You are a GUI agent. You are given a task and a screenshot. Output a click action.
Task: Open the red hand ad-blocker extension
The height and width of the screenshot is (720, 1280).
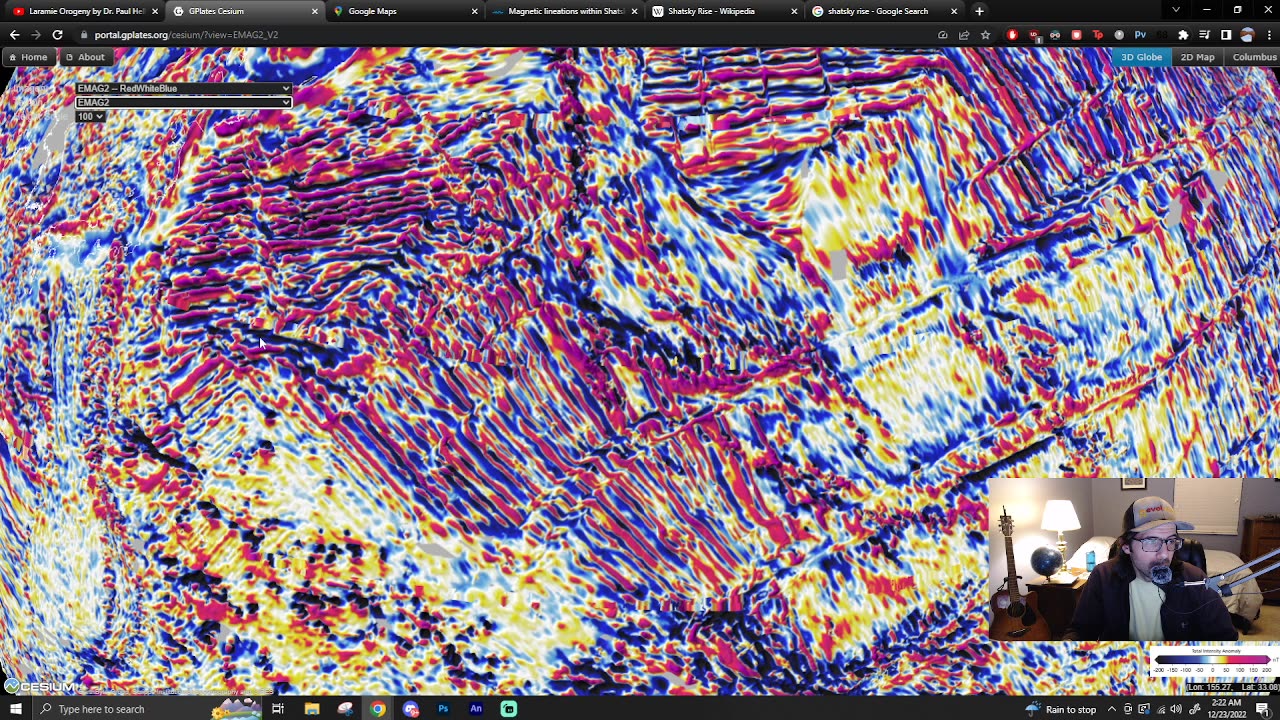point(1012,35)
